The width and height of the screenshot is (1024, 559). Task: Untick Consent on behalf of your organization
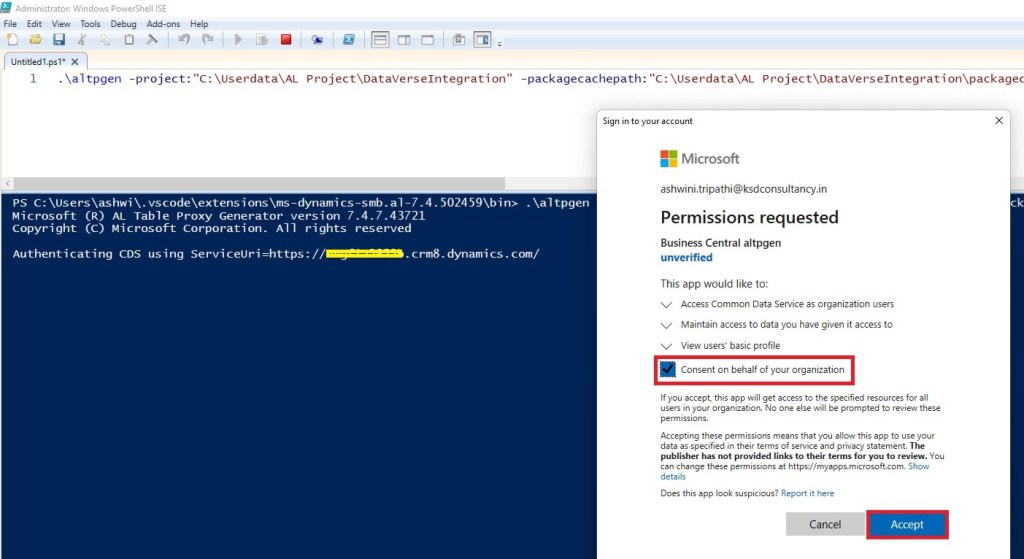pos(668,370)
